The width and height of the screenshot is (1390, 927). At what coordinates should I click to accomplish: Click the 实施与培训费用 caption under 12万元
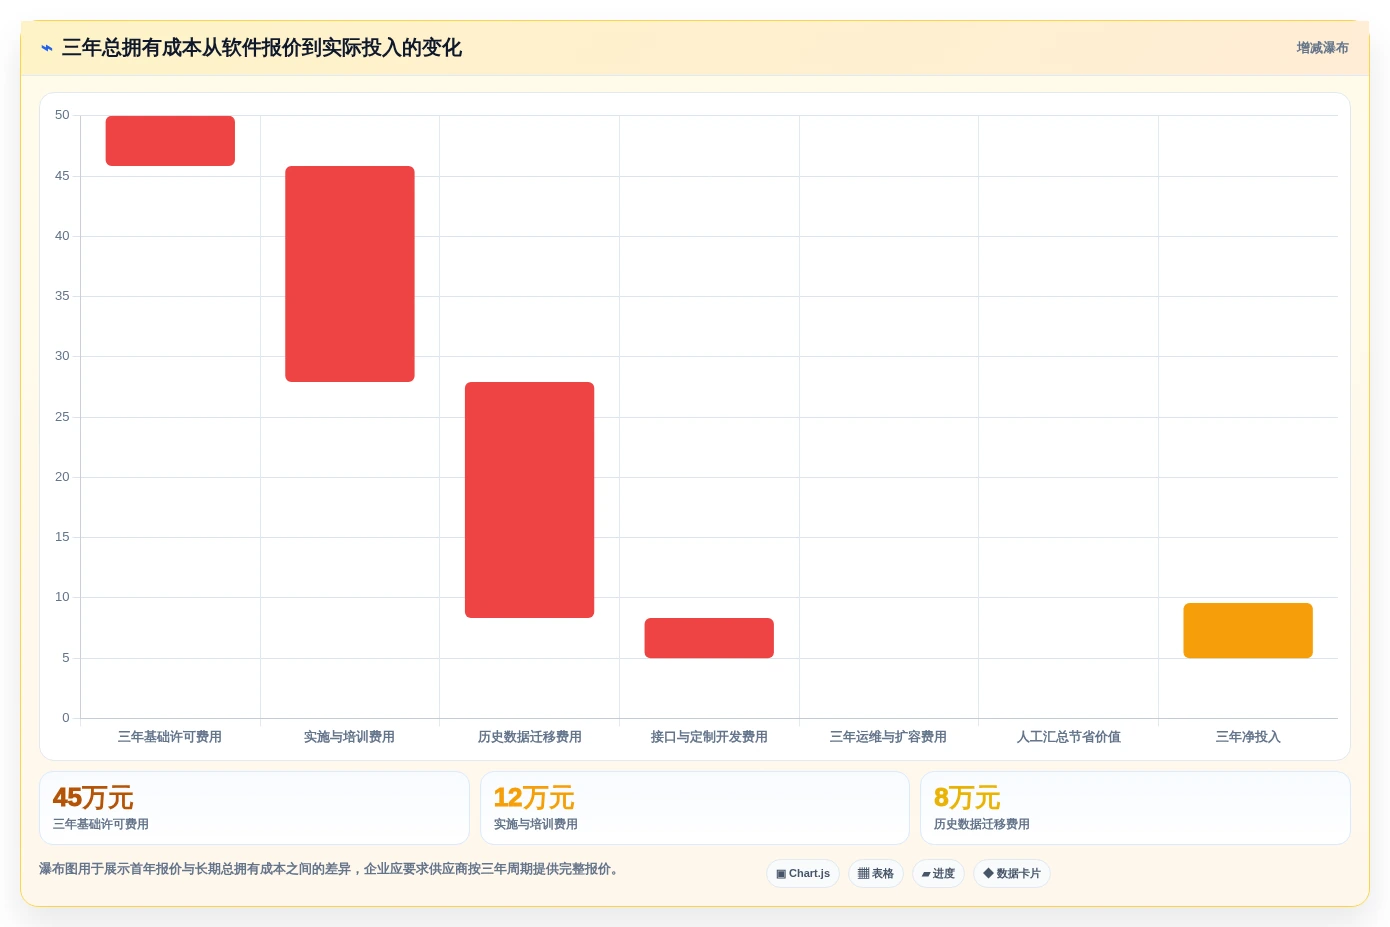536,824
